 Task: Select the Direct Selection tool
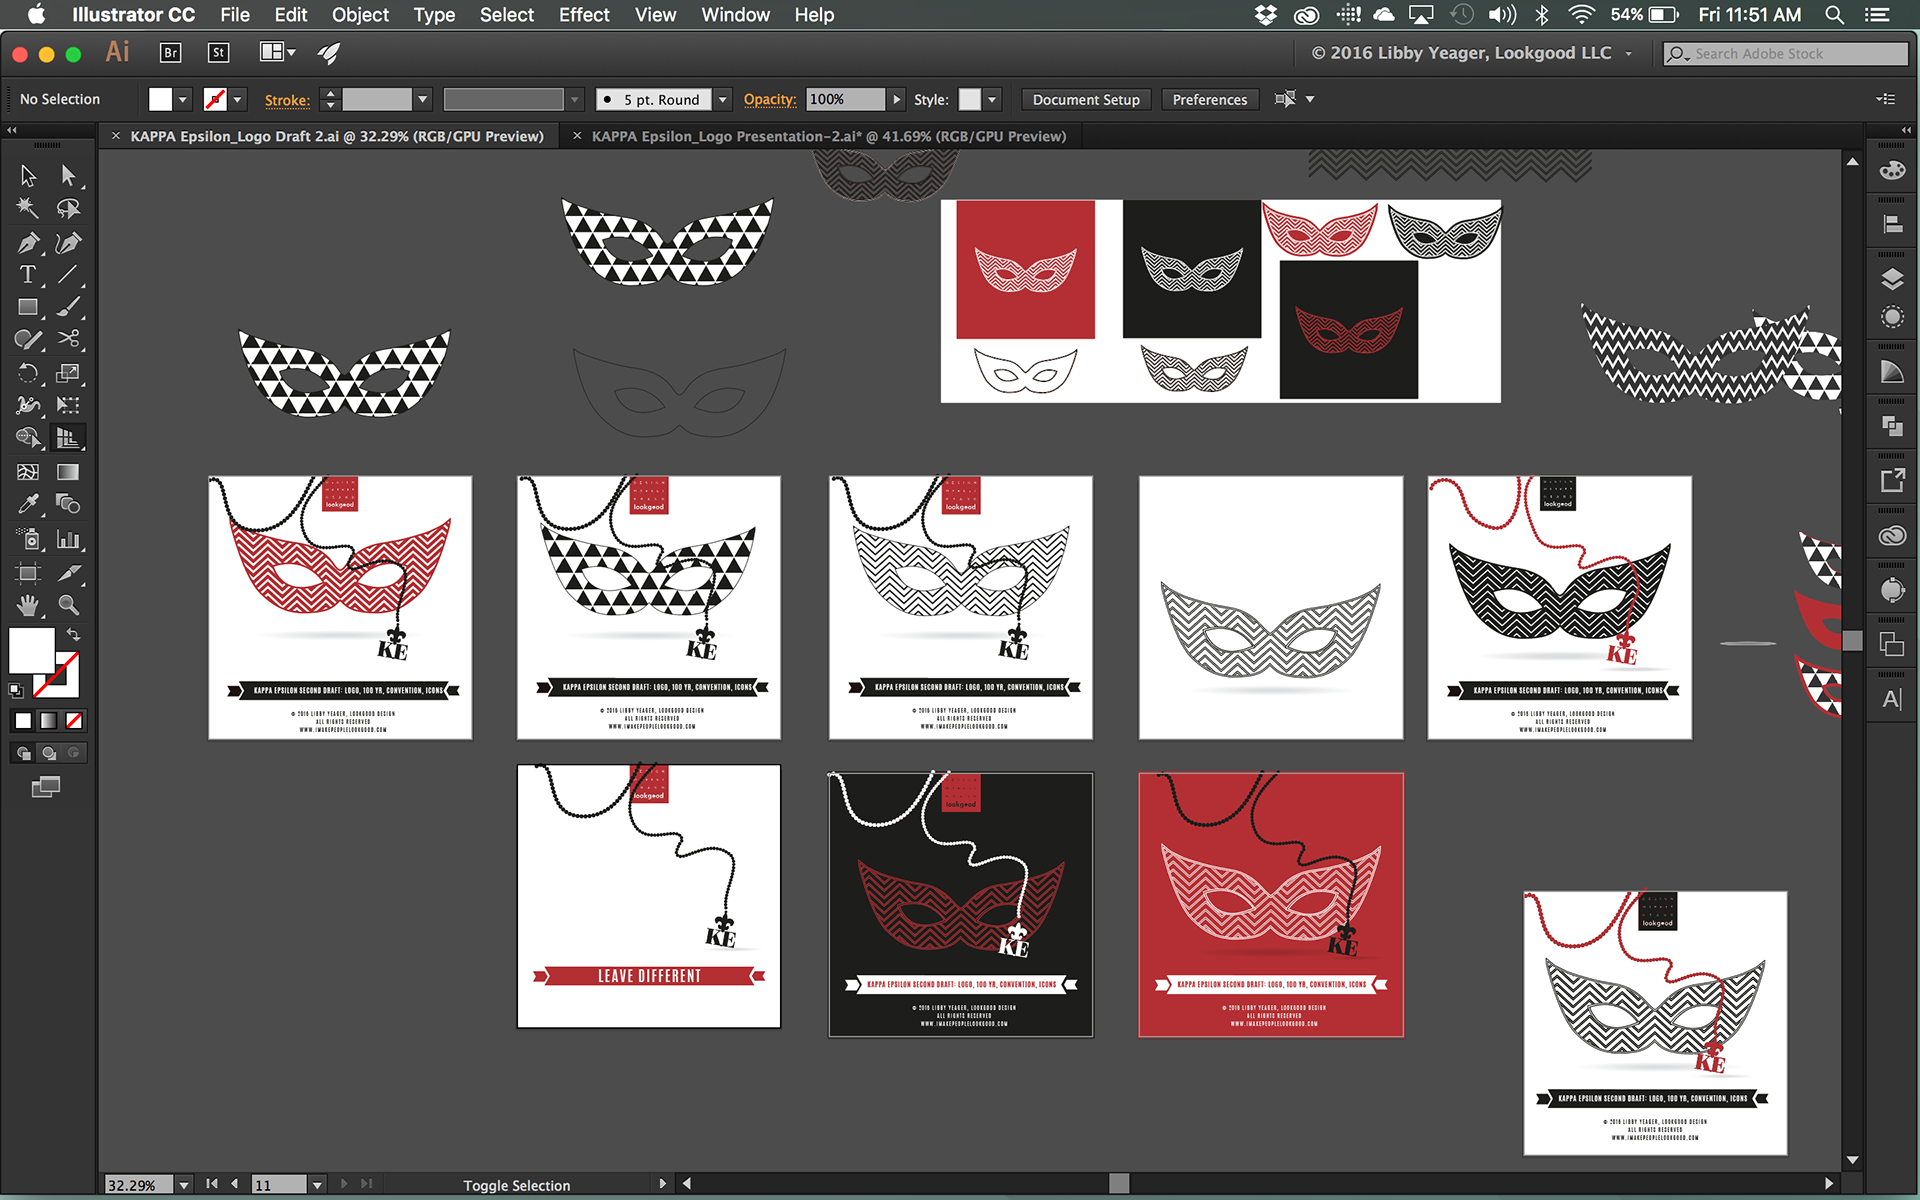click(x=68, y=176)
